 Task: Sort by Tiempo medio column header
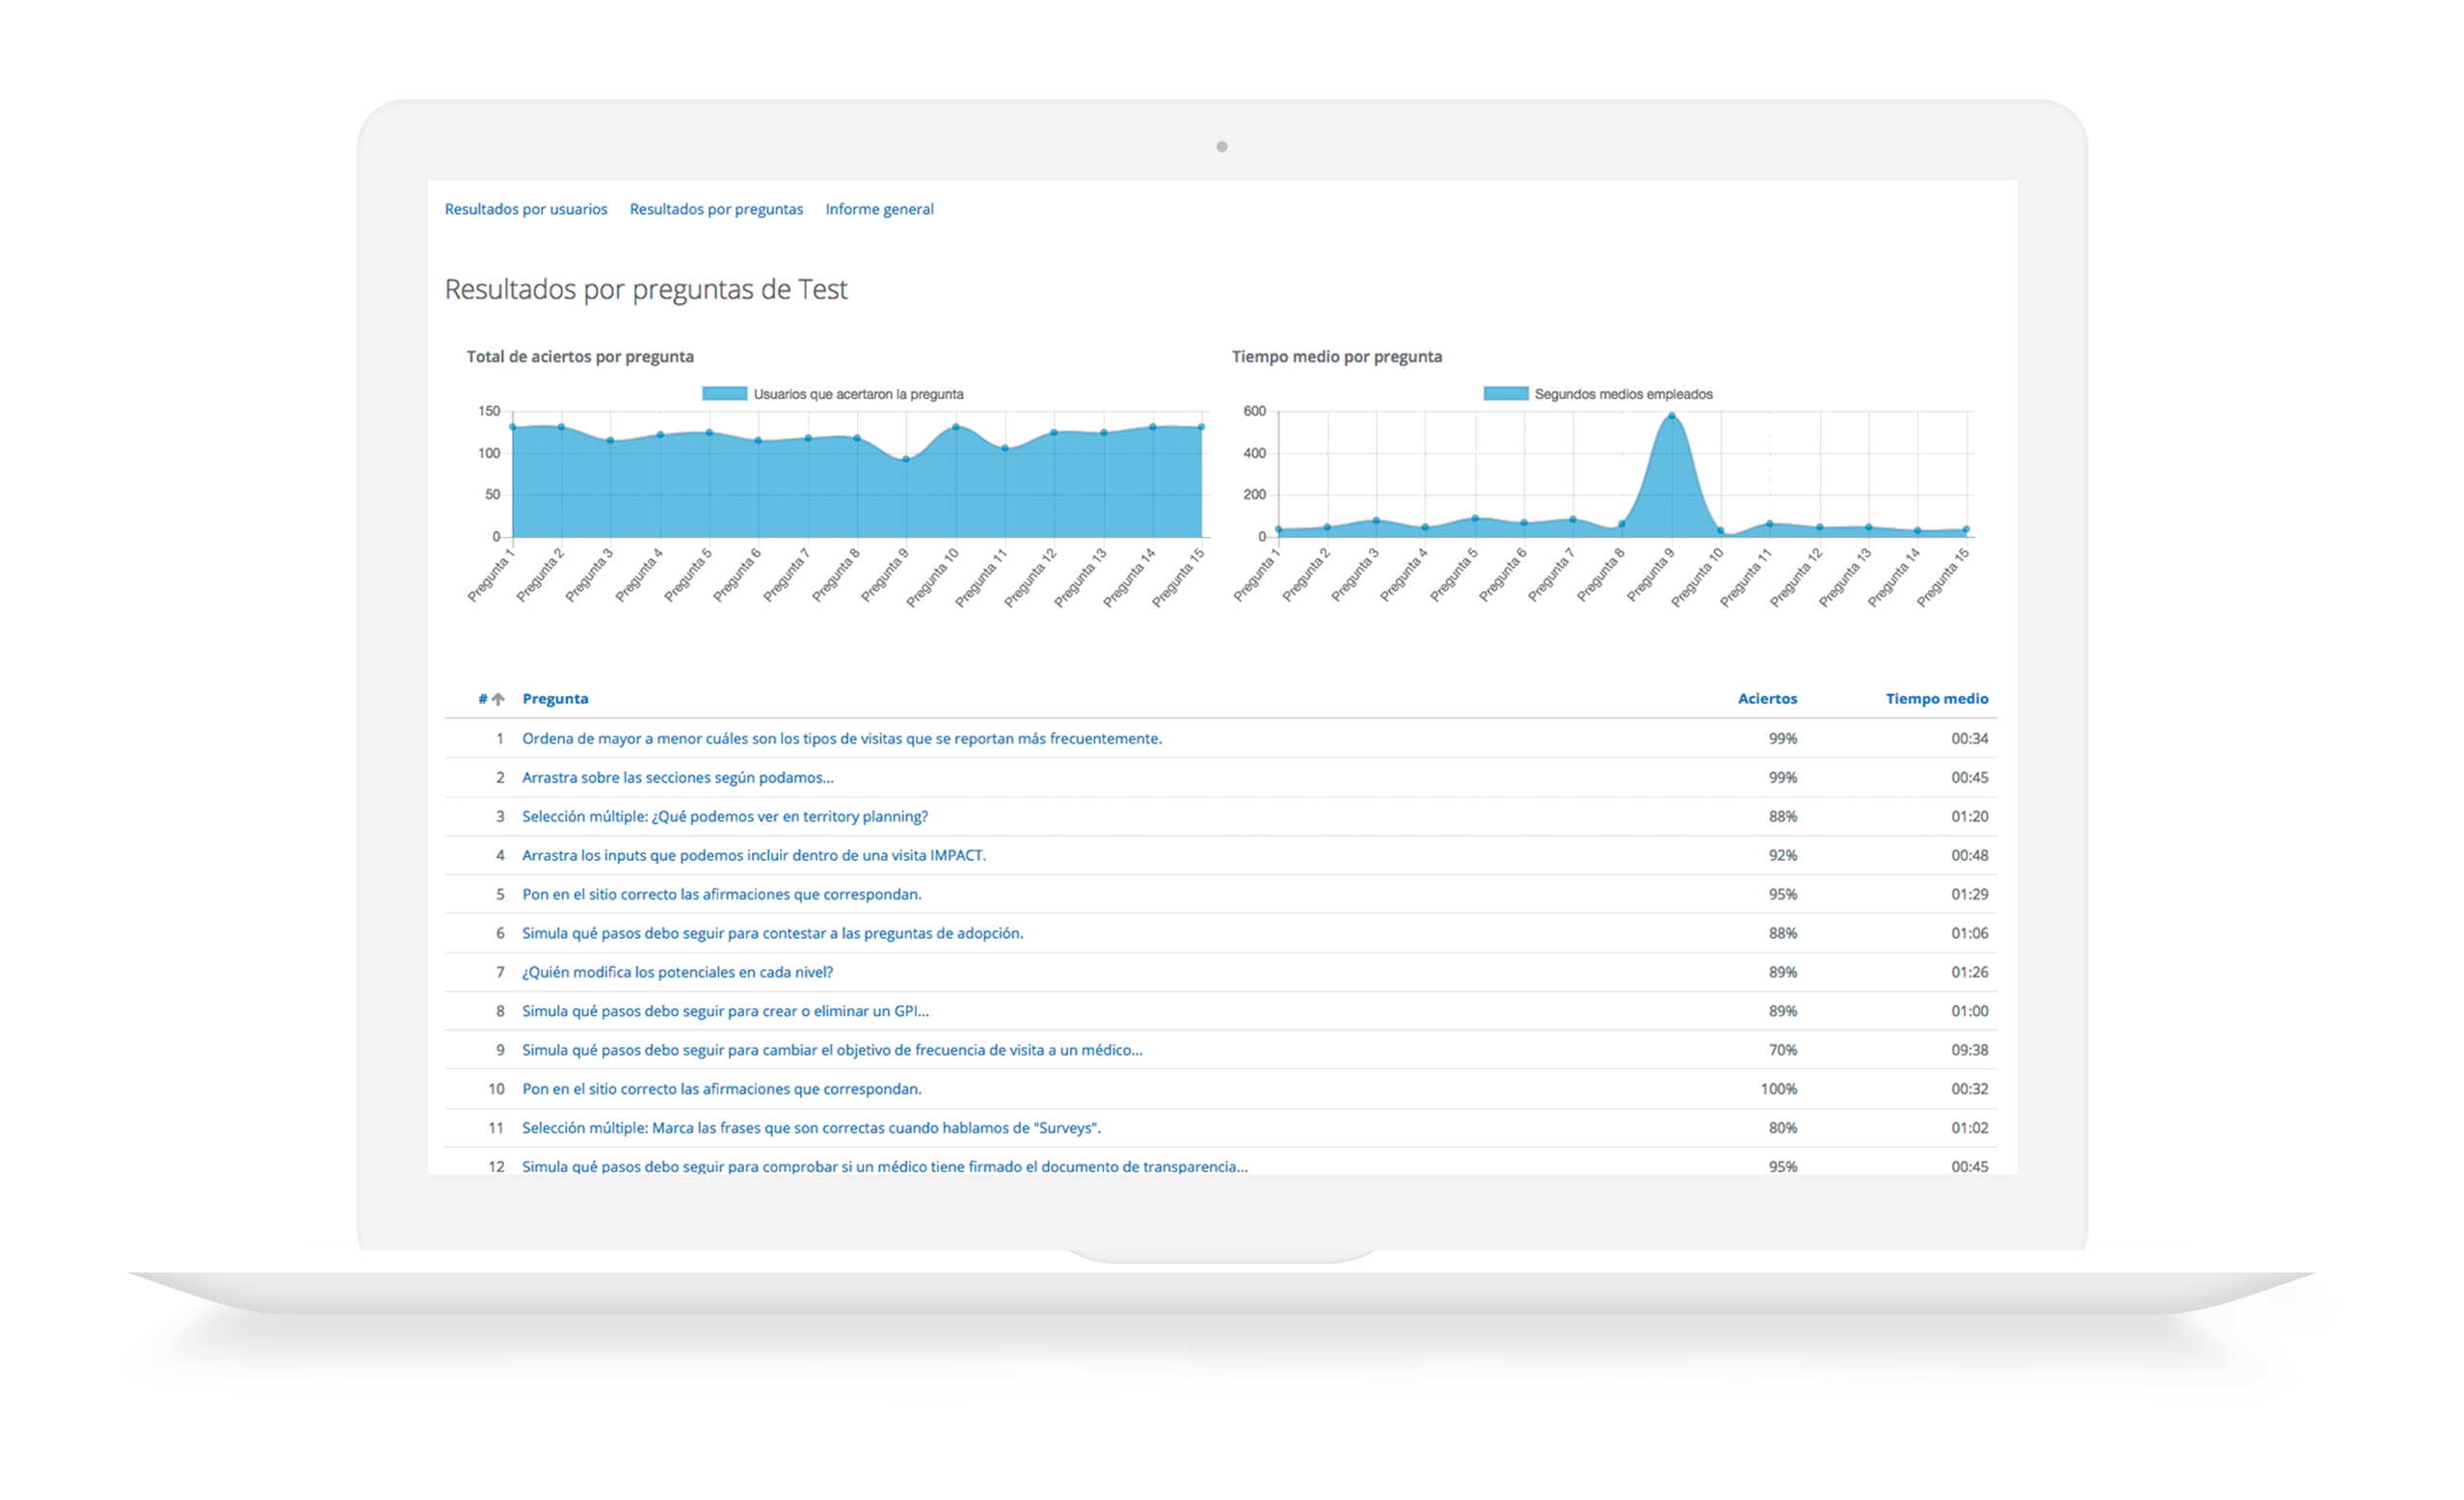1936,699
